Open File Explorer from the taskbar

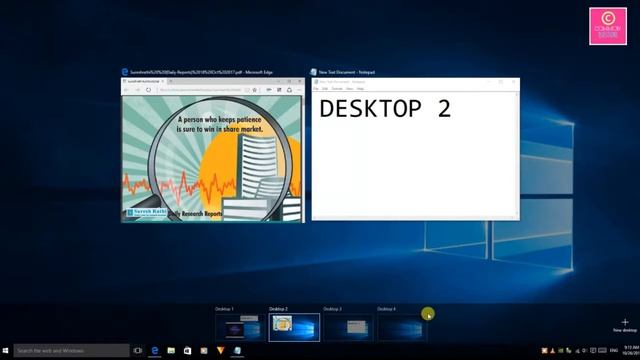click(171, 351)
